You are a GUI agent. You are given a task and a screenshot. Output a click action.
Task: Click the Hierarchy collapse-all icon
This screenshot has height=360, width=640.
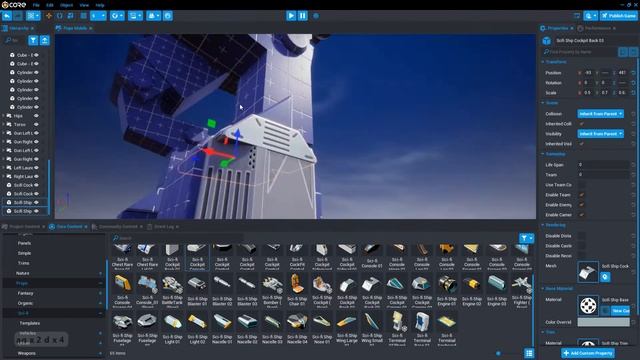coord(45,40)
